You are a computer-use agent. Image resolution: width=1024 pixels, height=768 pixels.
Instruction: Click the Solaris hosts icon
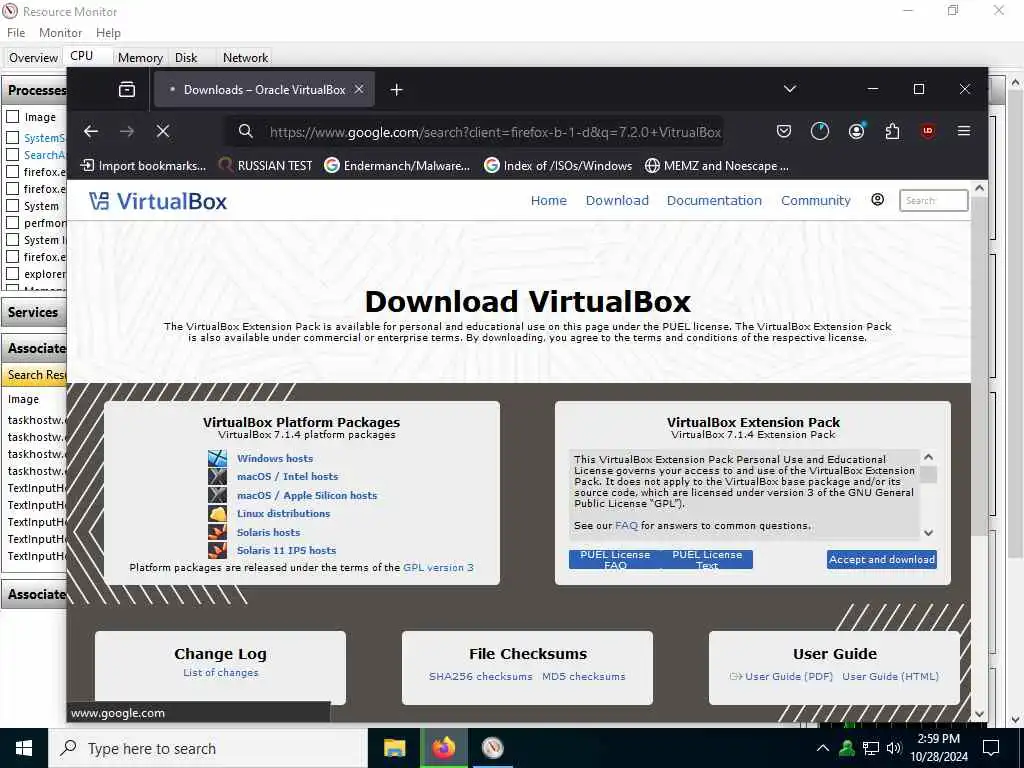click(x=217, y=532)
